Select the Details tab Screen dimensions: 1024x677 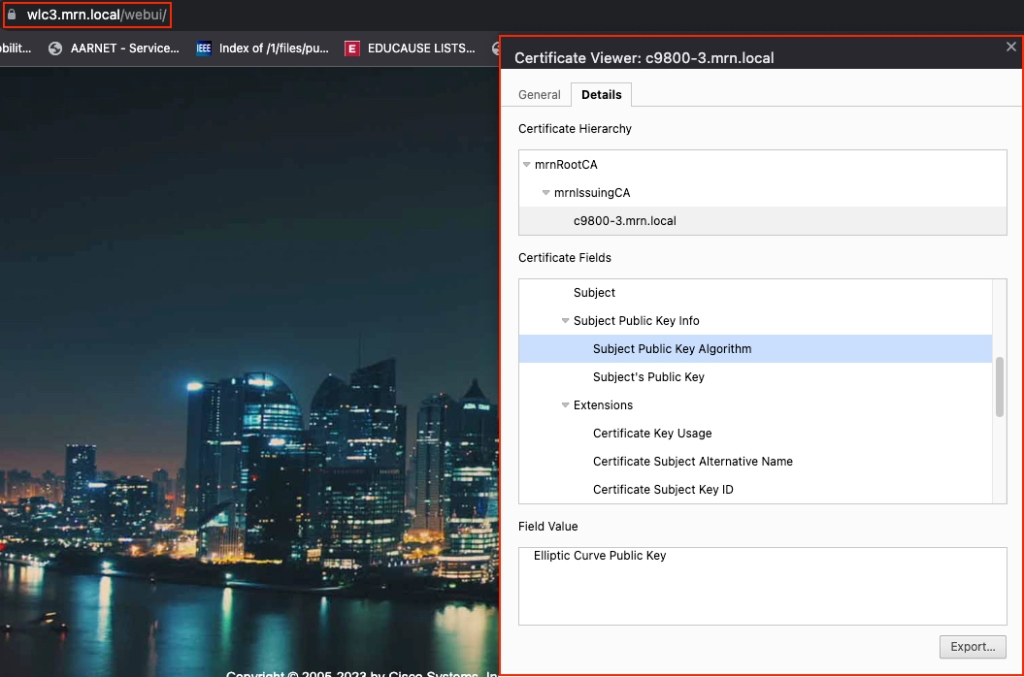pos(601,95)
